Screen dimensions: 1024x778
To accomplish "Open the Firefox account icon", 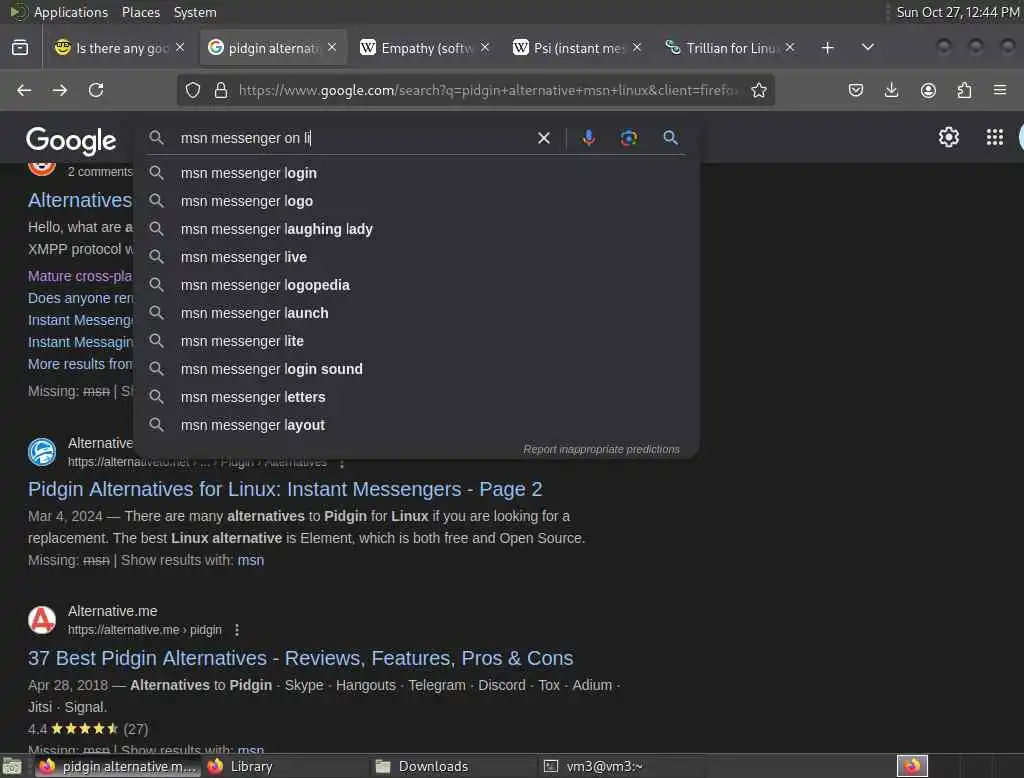I will coord(928,90).
